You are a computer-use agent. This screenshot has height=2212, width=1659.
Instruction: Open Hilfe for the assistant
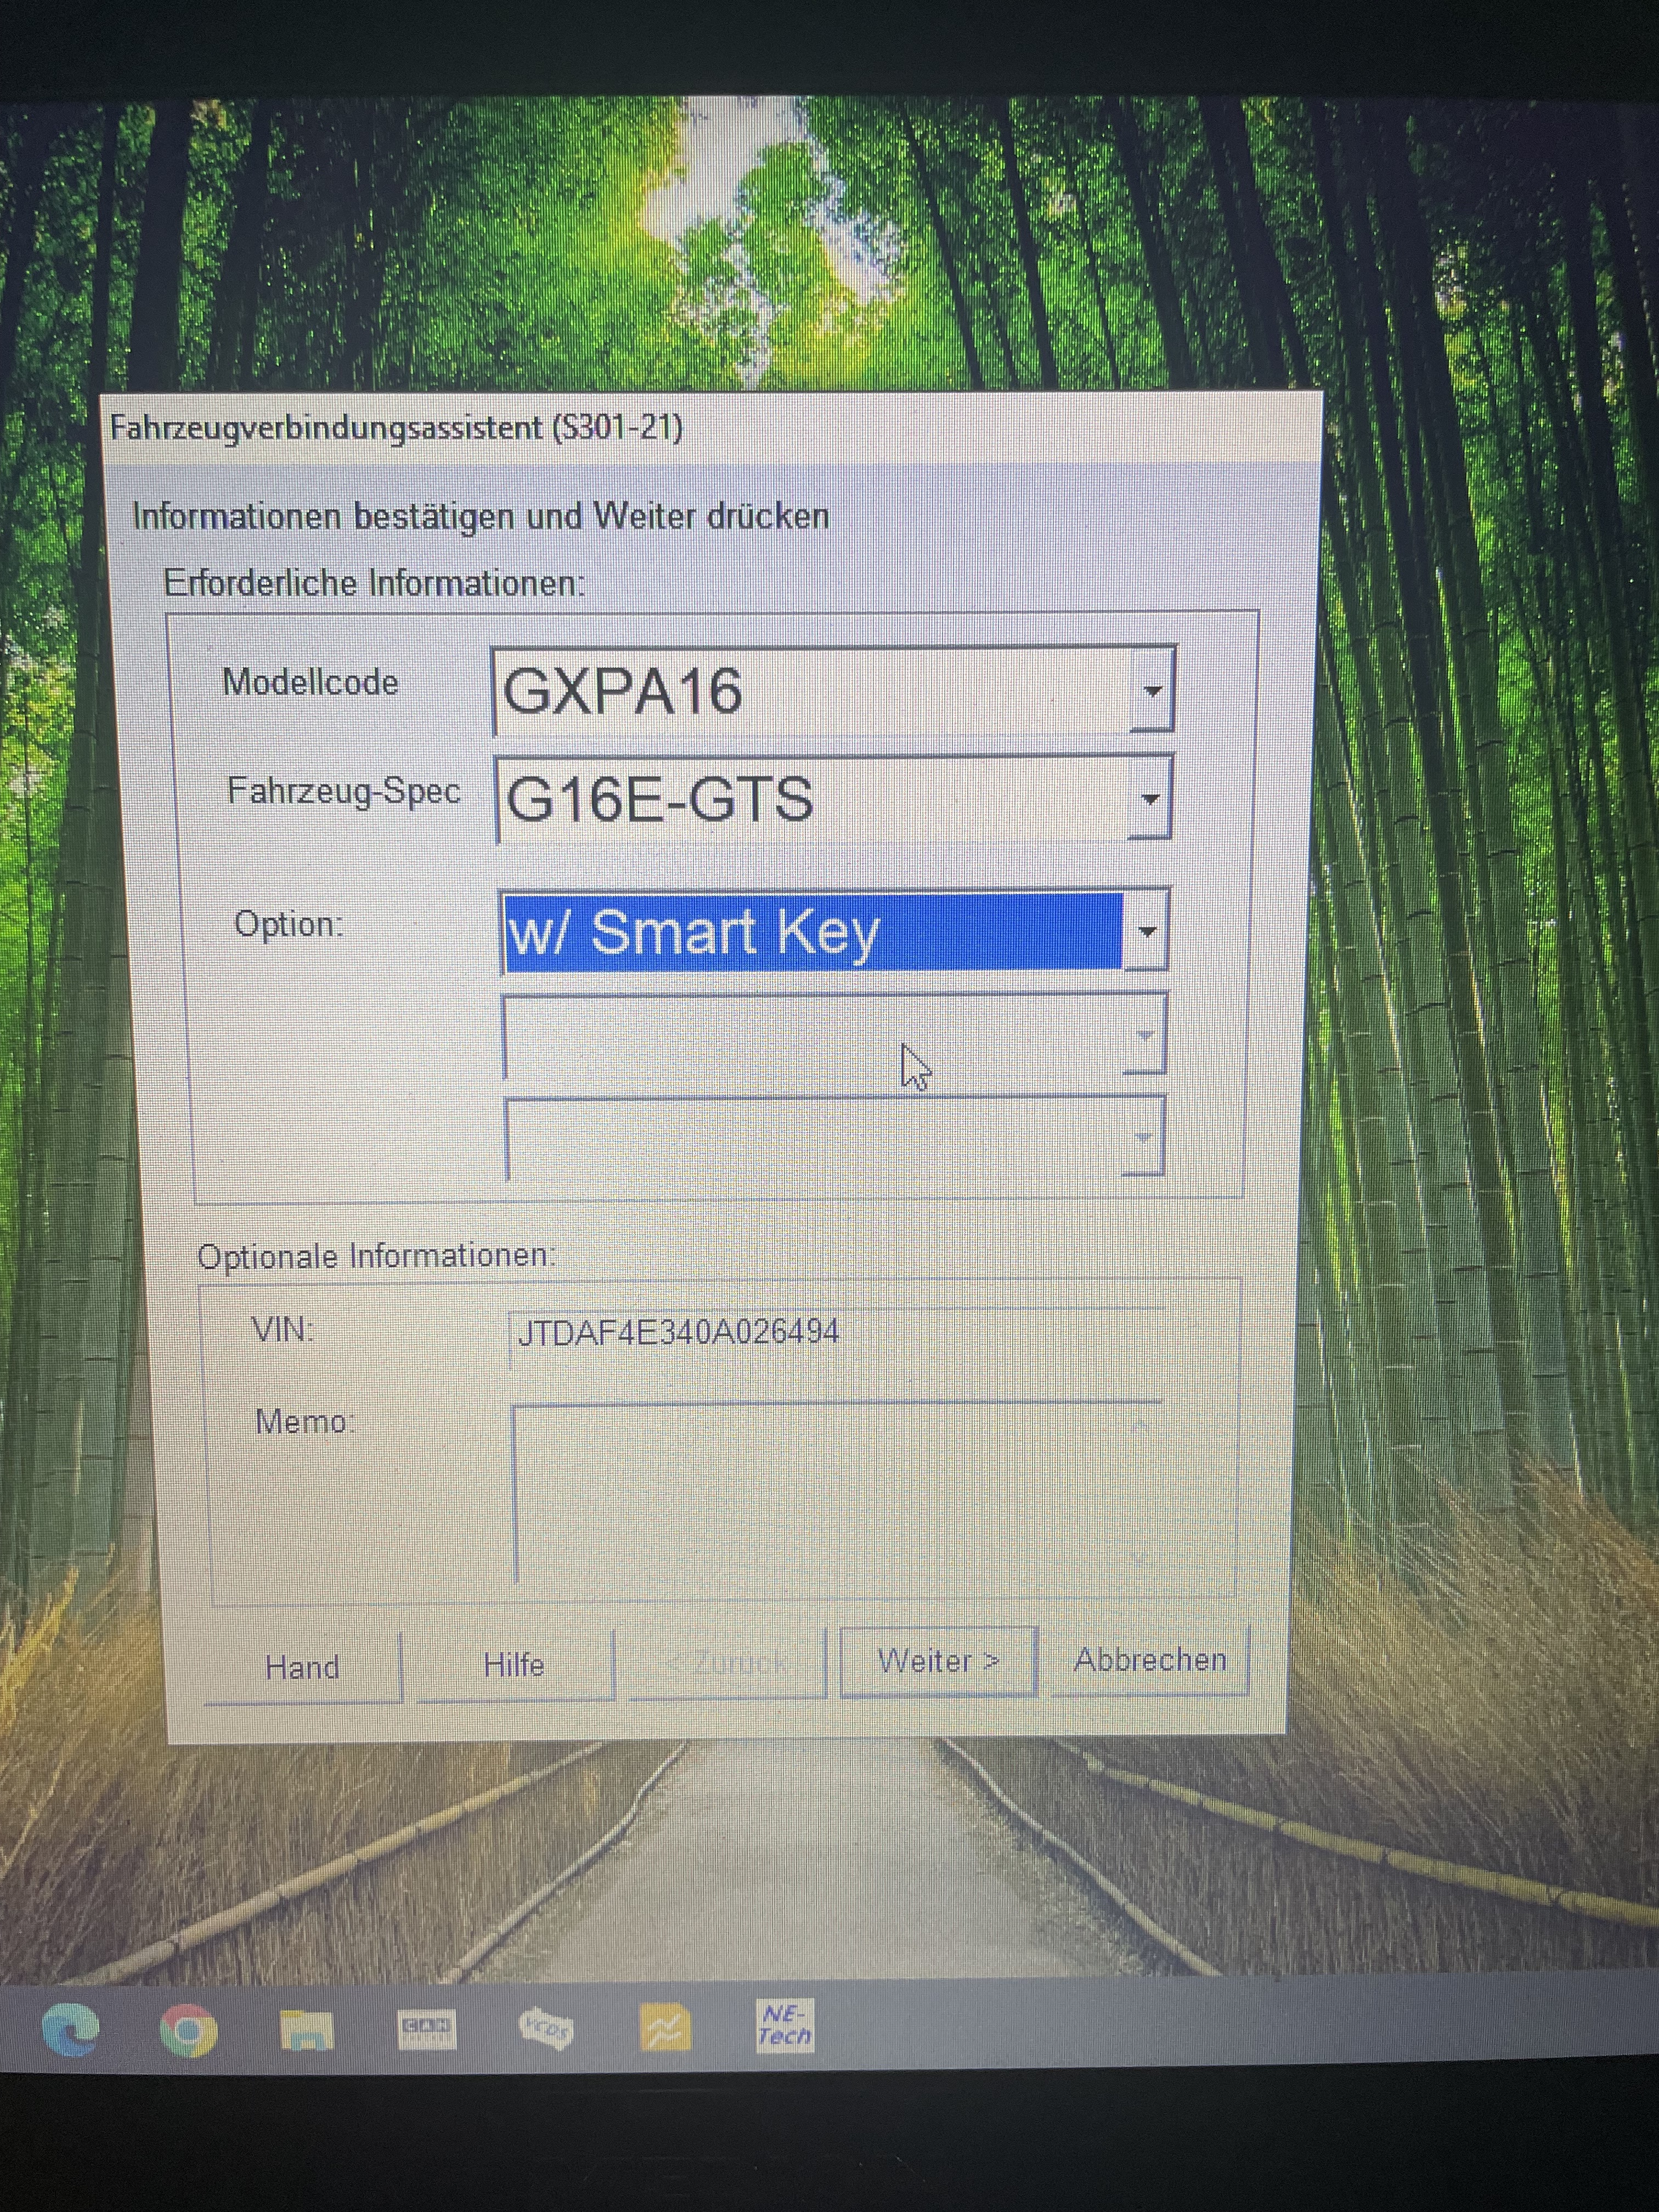pos(514,1665)
